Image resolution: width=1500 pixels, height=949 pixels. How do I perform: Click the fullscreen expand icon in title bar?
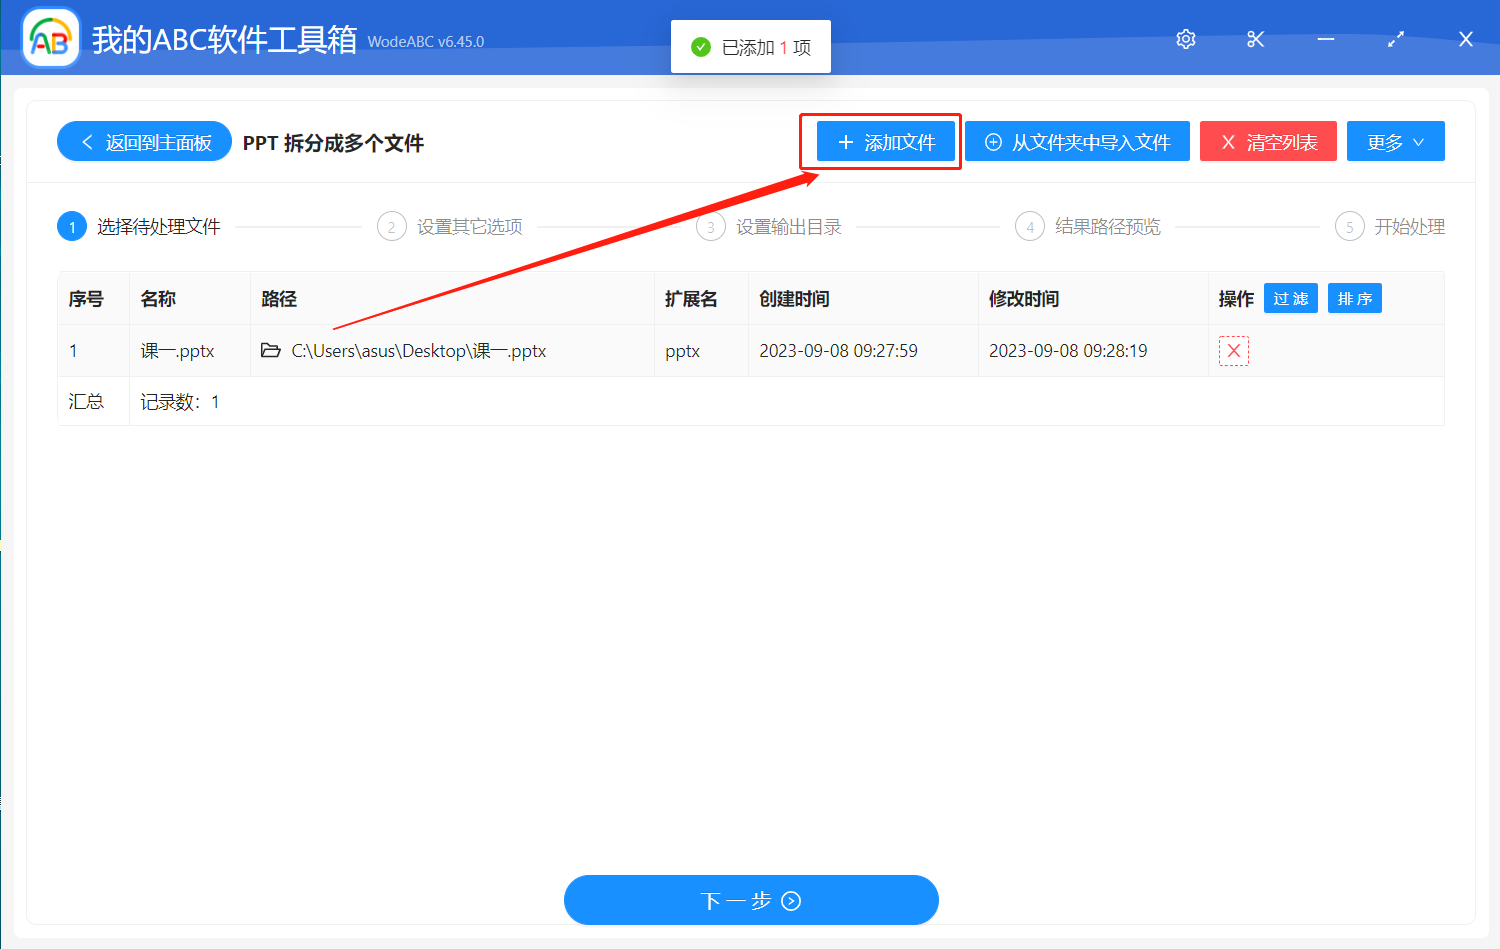pos(1396,39)
